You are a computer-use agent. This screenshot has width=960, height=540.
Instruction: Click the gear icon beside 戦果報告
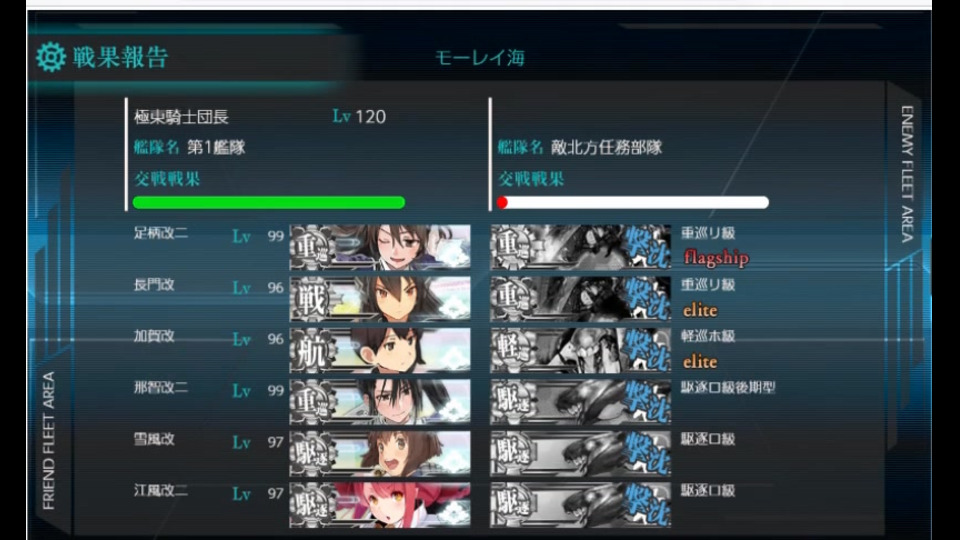[x=51, y=57]
